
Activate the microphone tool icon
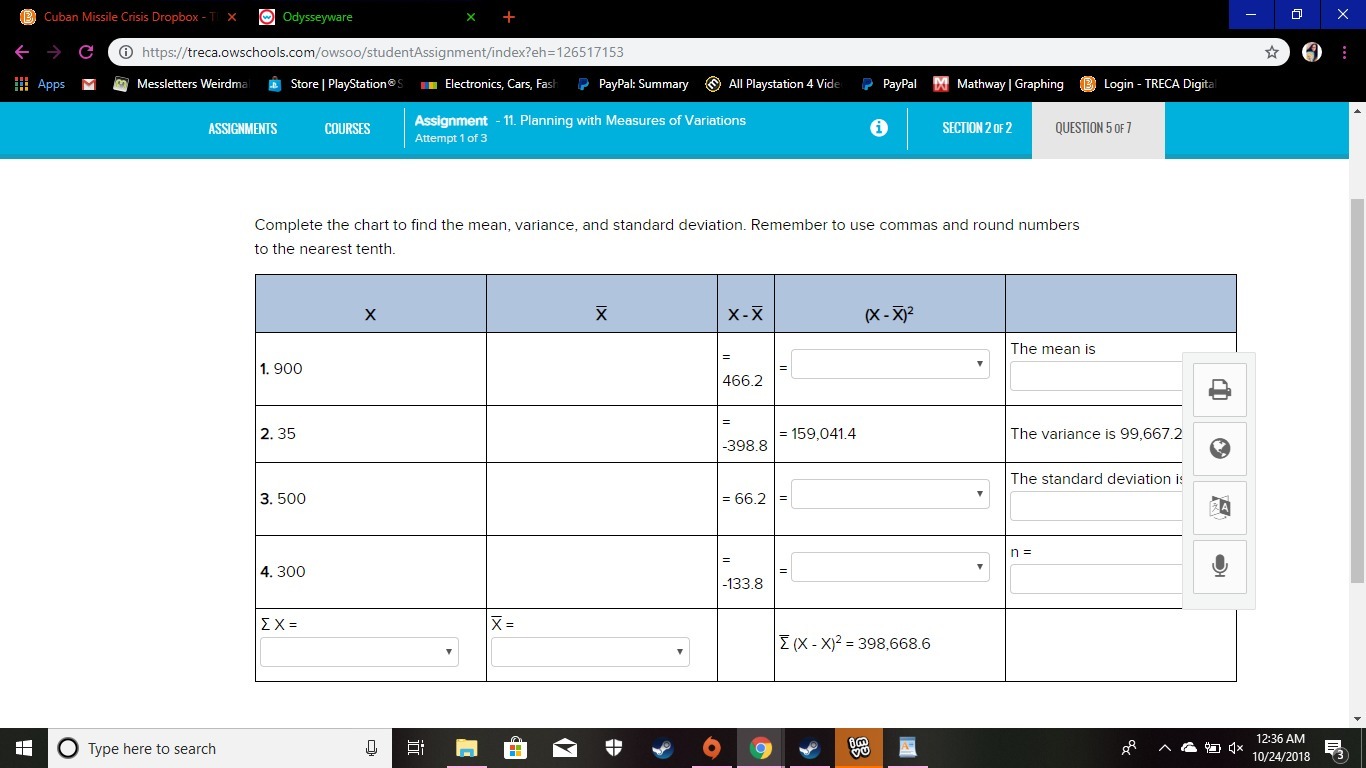point(1219,566)
